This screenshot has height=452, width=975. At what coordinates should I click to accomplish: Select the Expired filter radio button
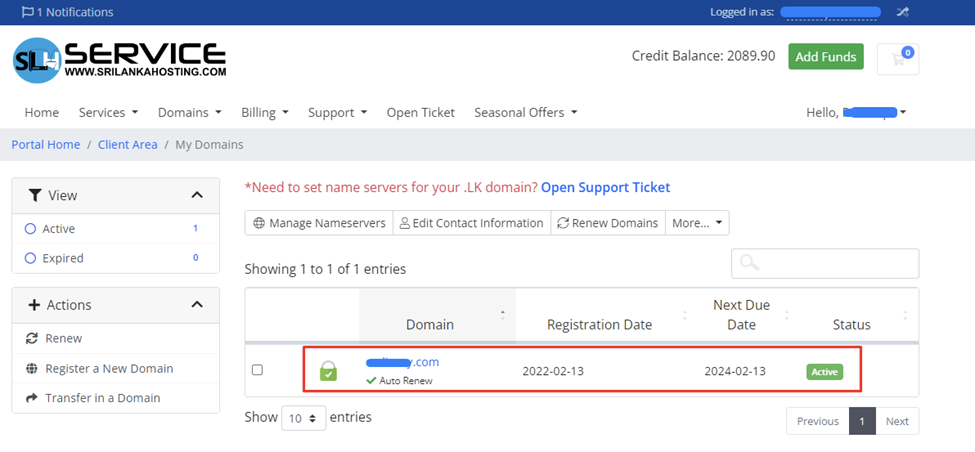(30, 258)
